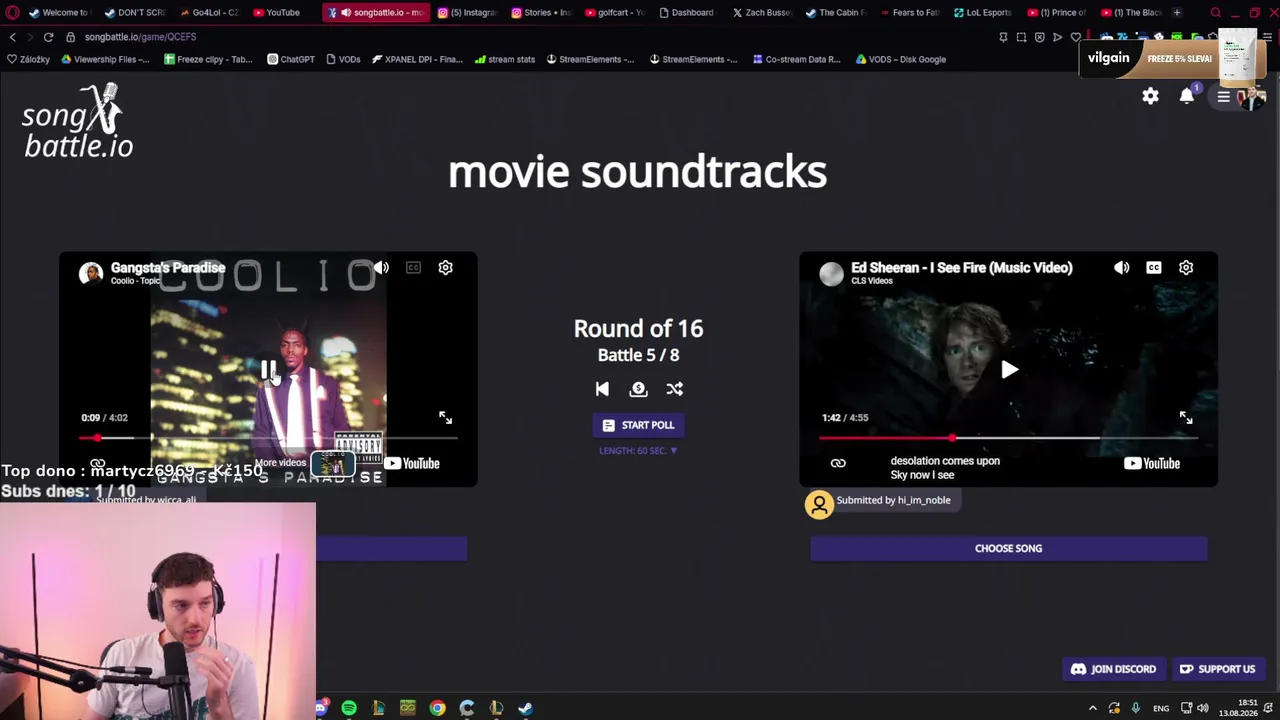Screen dimensions: 1280x720
Task: Click the Ed Sheeran video title
Action: (961, 268)
